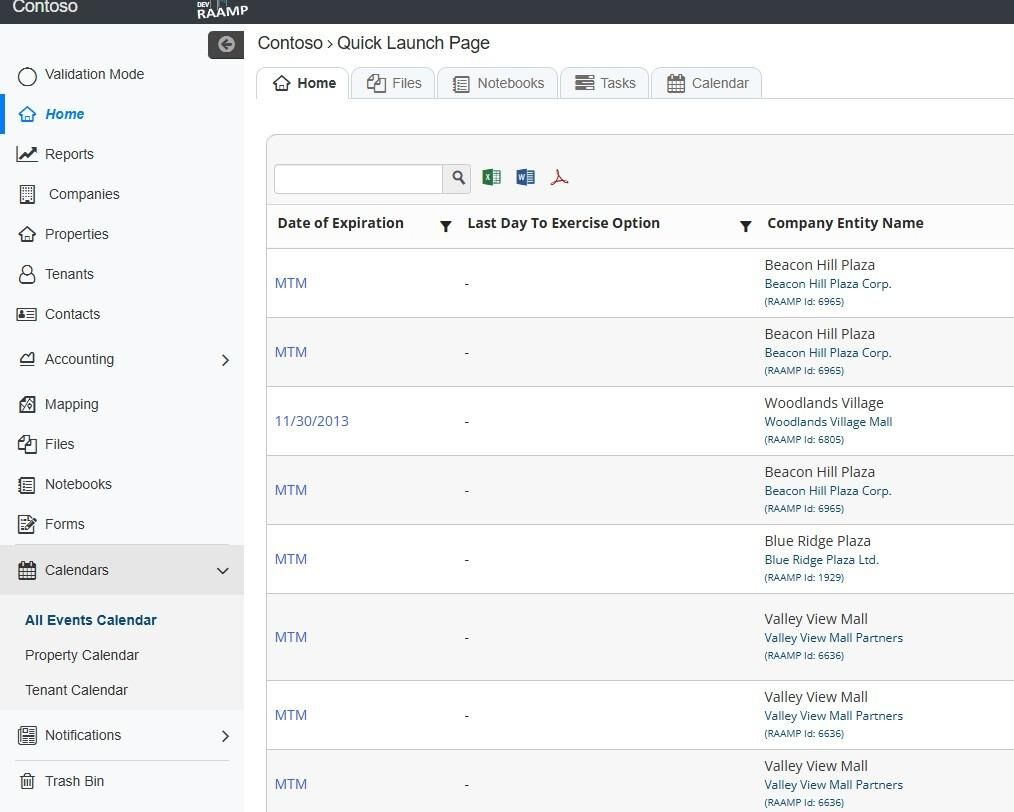This screenshot has height=812, width=1014.
Task: Filter Last Day To Exercise Option column
Action: tap(745, 226)
